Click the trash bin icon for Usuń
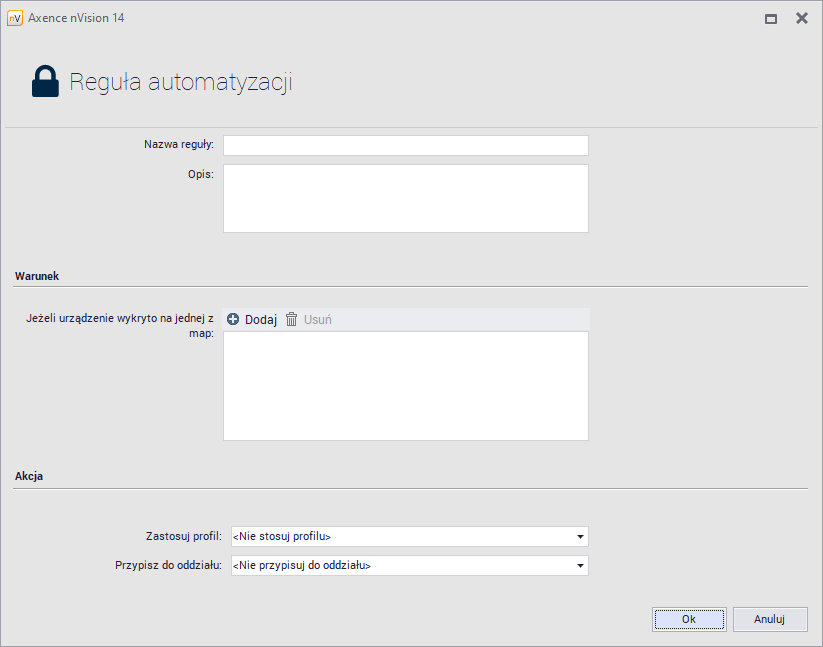The width and height of the screenshot is (823, 647). tap(292, 320)
